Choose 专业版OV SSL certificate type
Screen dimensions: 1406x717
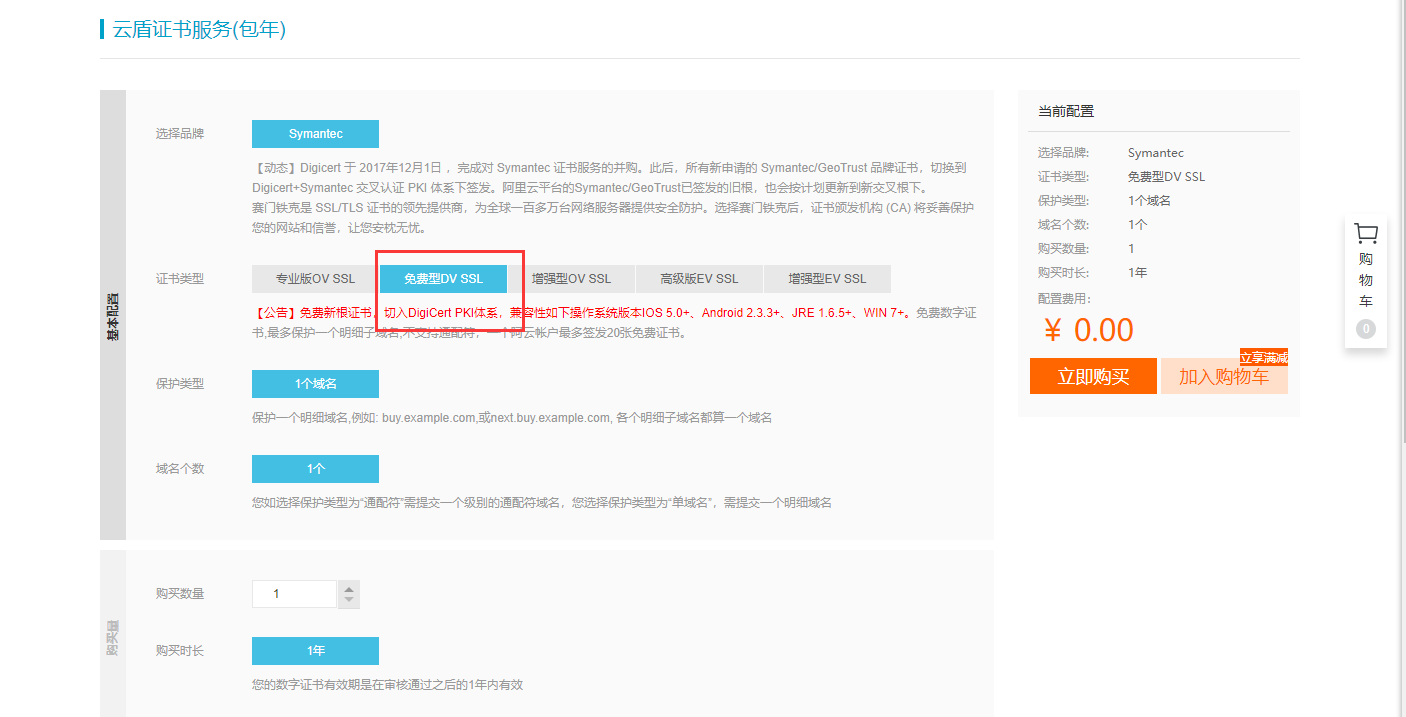pos(315,279)
